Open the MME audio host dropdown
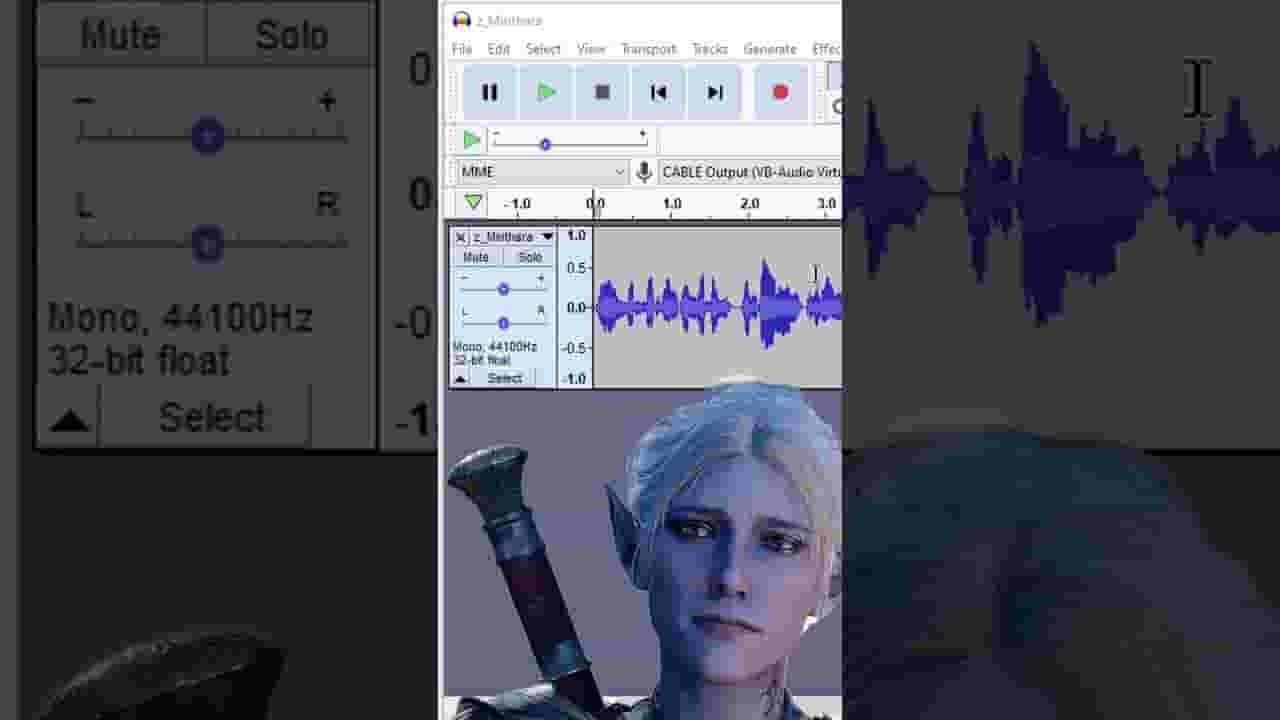 (543, 172)
